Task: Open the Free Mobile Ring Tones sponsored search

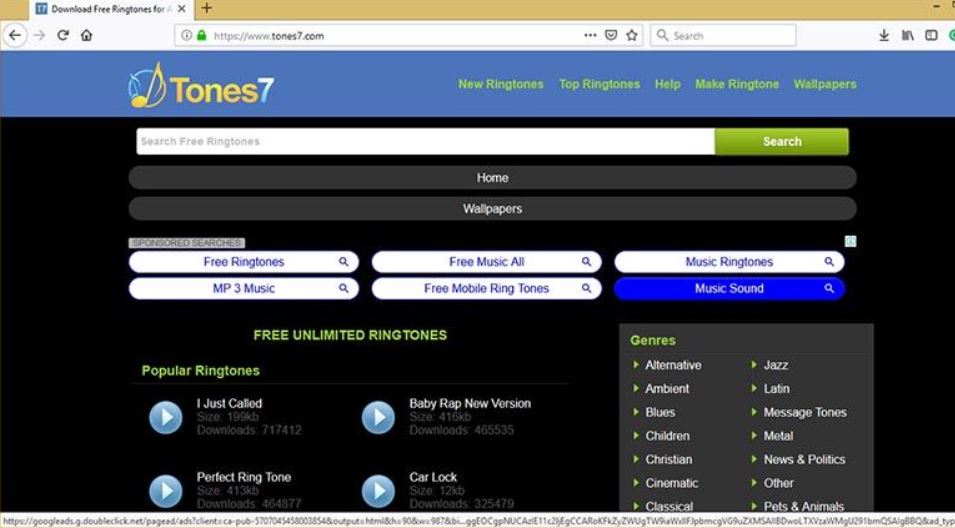Action: pos(487,289)
